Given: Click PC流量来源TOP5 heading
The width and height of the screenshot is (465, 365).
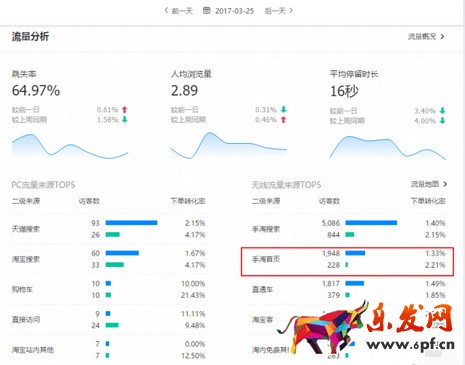Looking at the screenshot, I should click(x=43, y=185).
